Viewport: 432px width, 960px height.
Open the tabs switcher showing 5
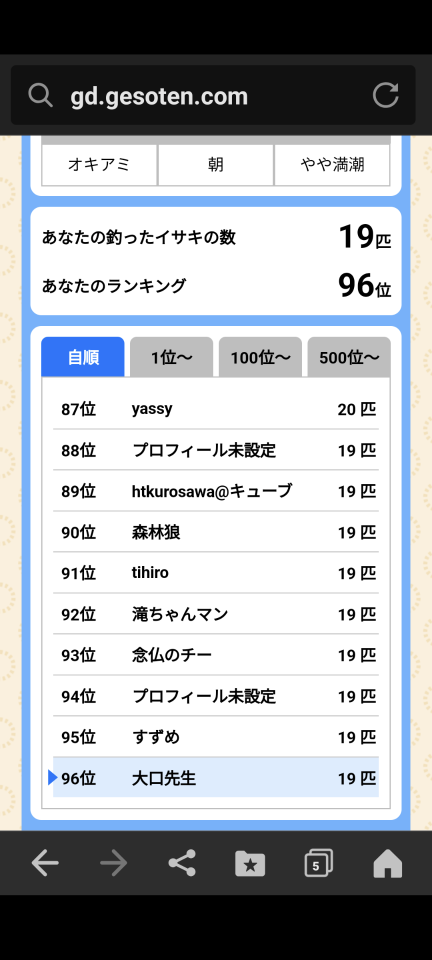tap(319, 863)
